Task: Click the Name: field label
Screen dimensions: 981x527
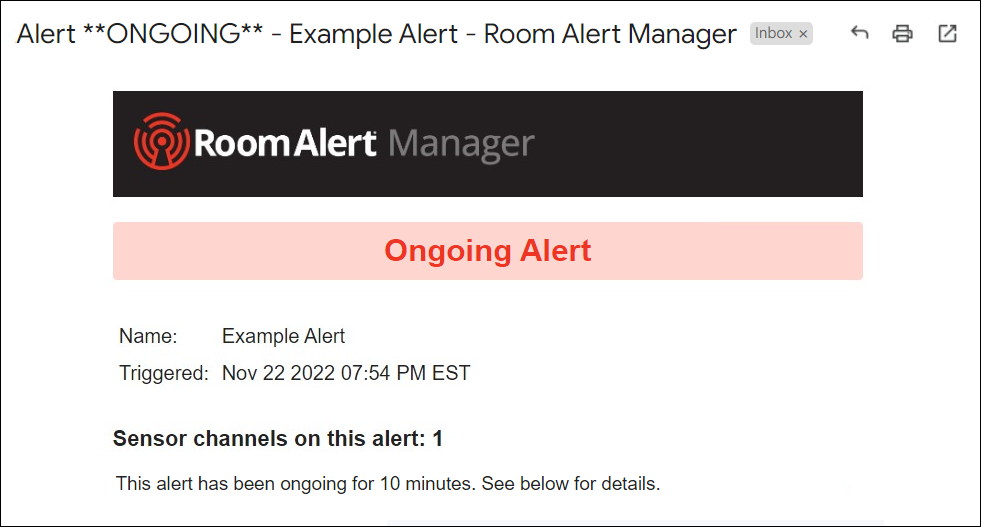Action: click(x=148, y=336)
